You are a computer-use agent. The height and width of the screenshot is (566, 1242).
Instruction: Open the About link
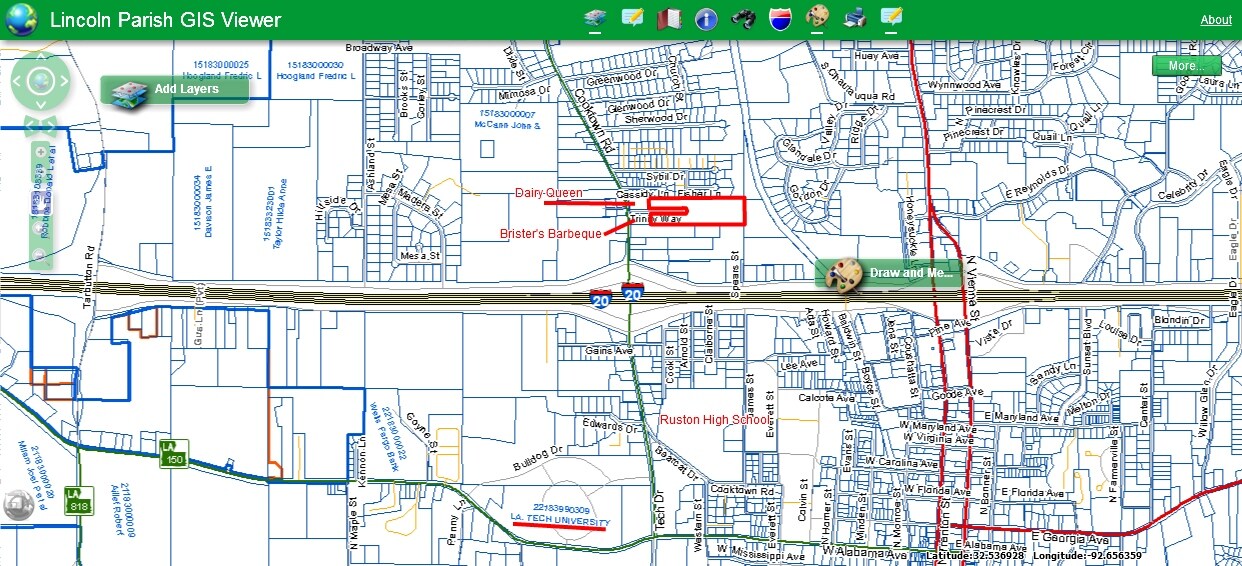pyautogui.click(x=1216, y=20)
